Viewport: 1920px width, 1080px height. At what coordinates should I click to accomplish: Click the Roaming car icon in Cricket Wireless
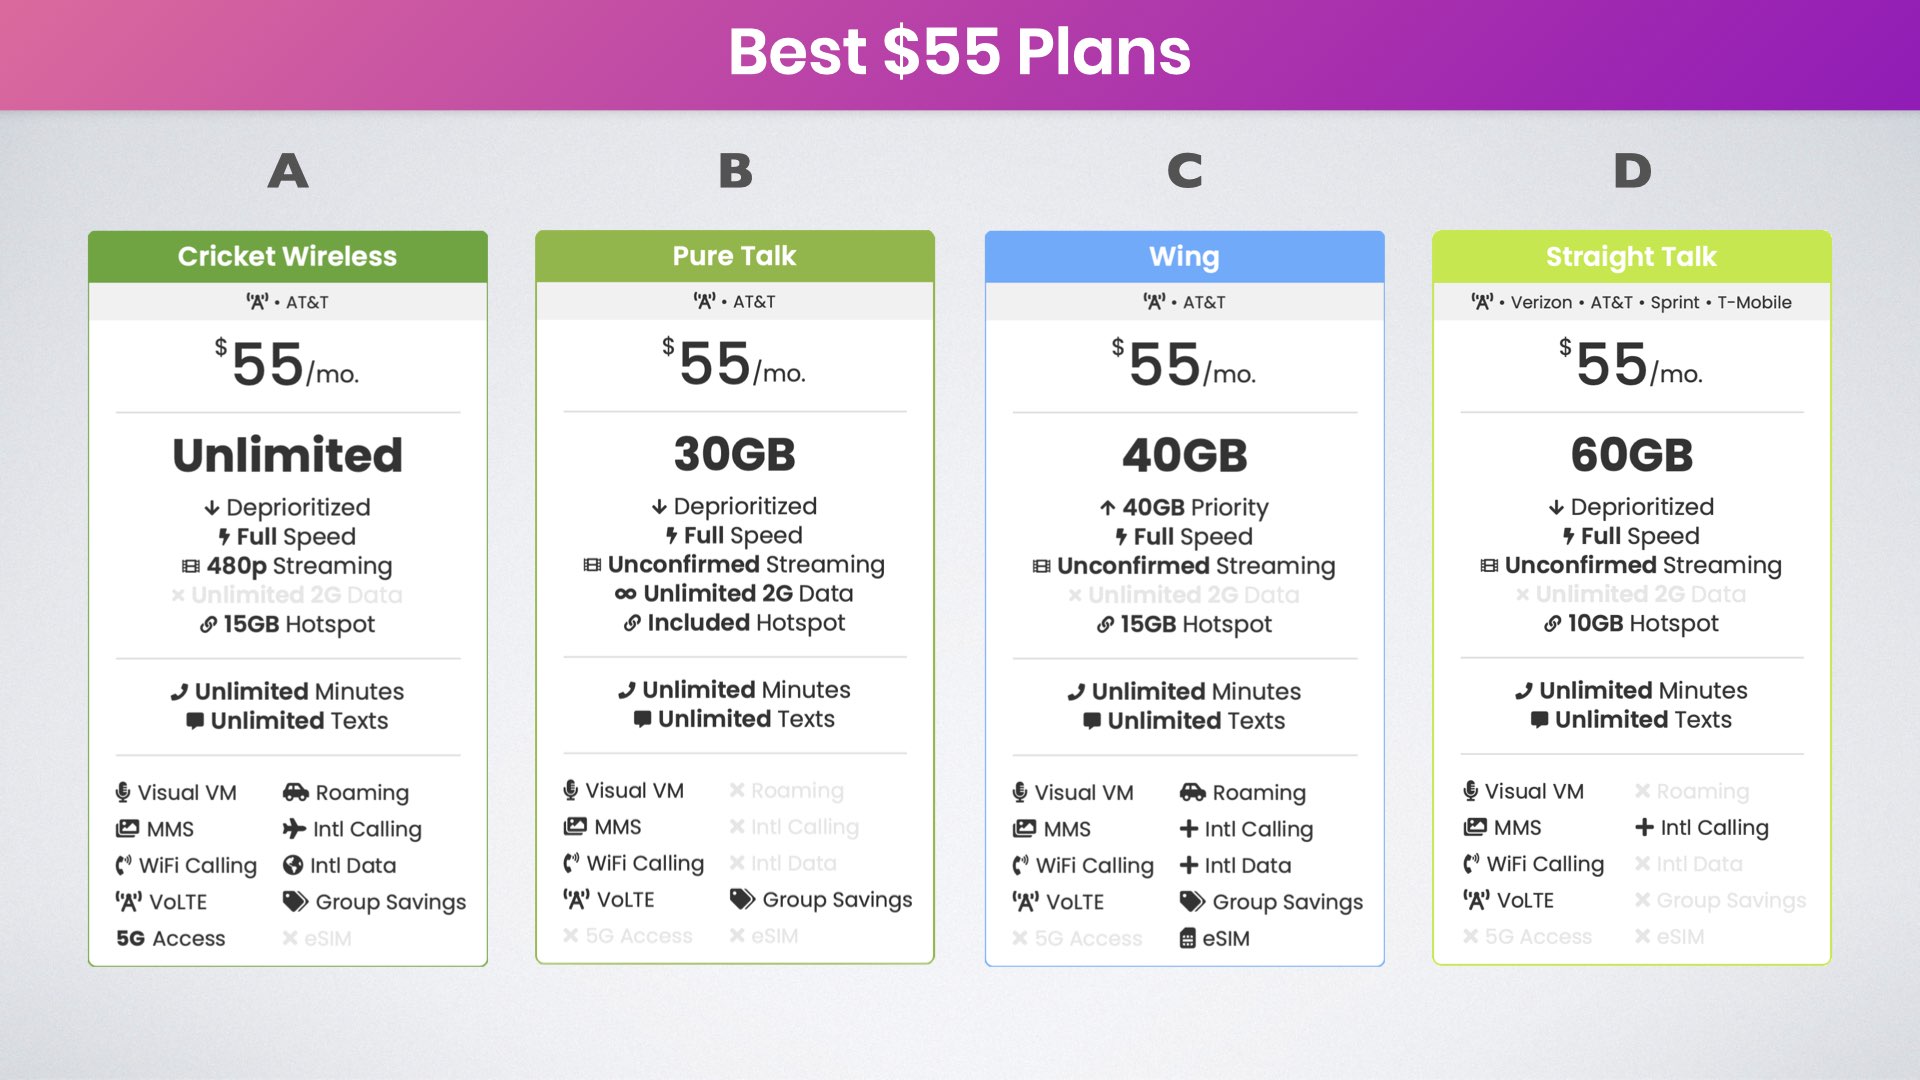point(296,793)
